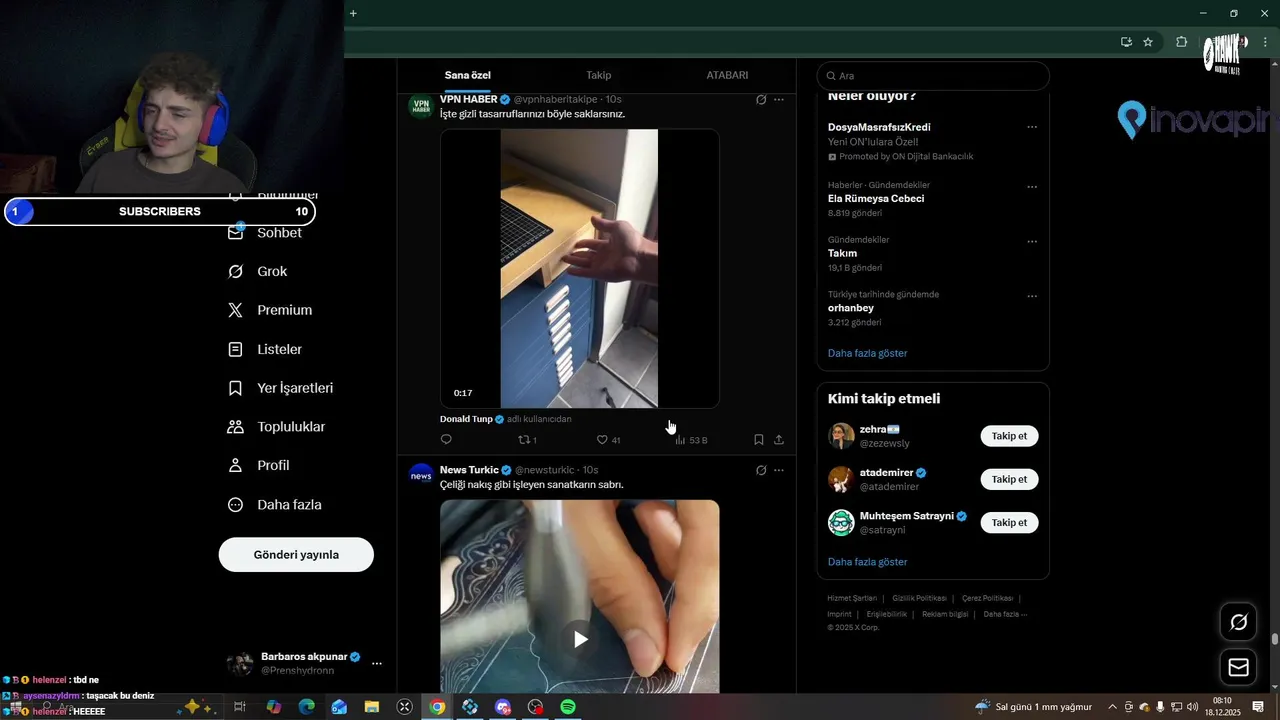The image size is (1280, 720).
Task: Bookmark this page with the star icon
Action: click(x=1148, y=42)
